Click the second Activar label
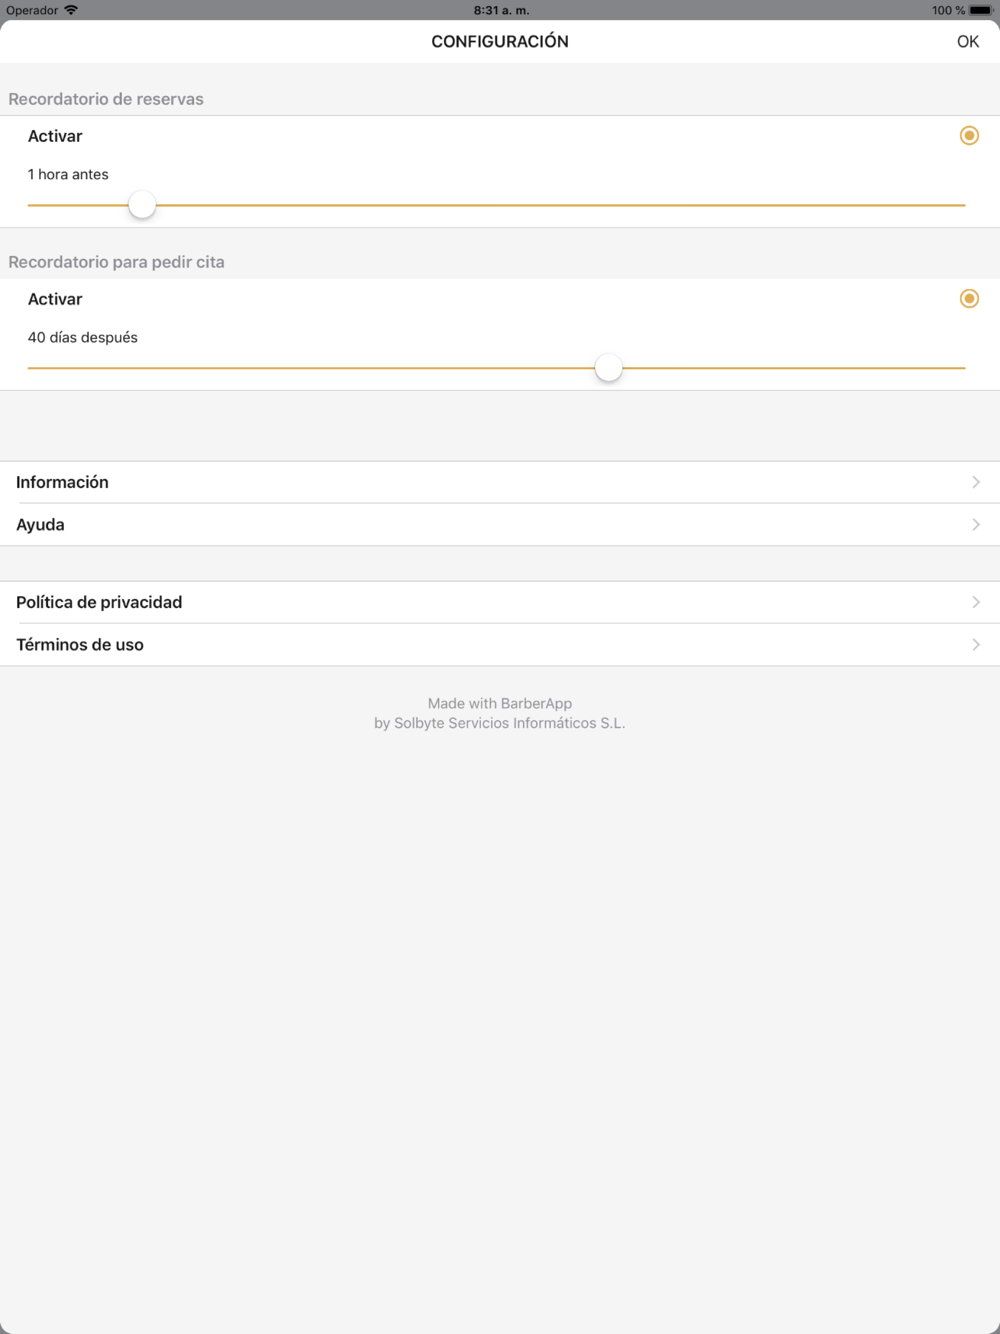1000x1334 pixels. [x=55, y=299]
